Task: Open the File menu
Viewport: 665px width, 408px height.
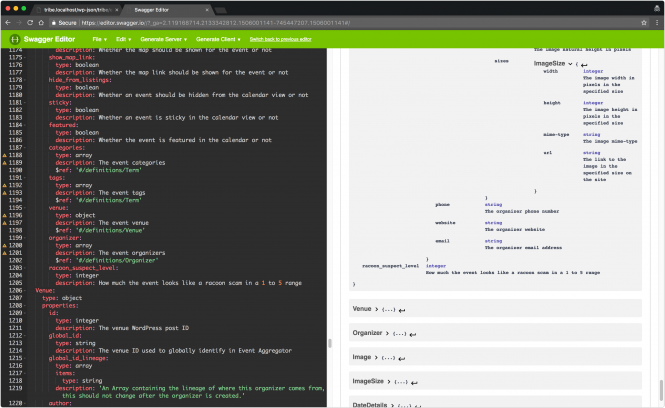Action: pos(99,39)
